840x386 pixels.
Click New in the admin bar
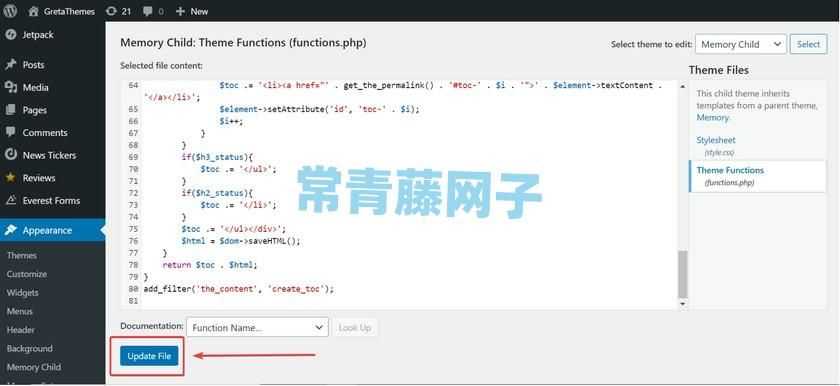pos(199,11)
